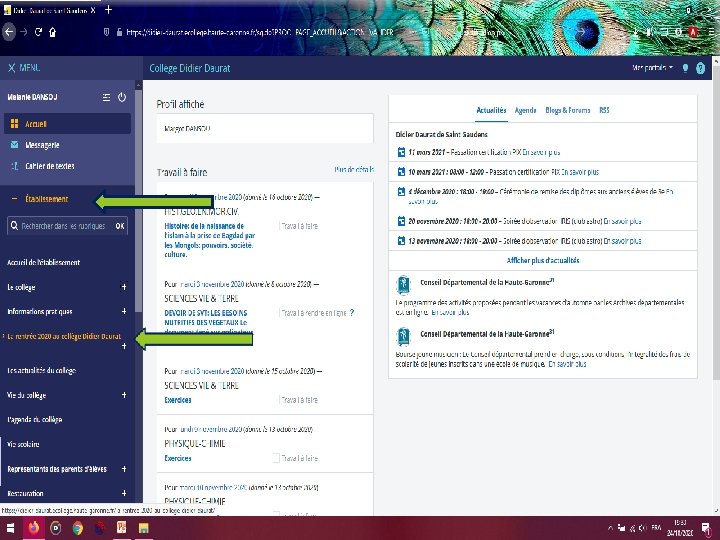Screen dimensions: 720x540
Task: Open the Histoire: de la naissance de l'Islam homework link
Action: 210,240
